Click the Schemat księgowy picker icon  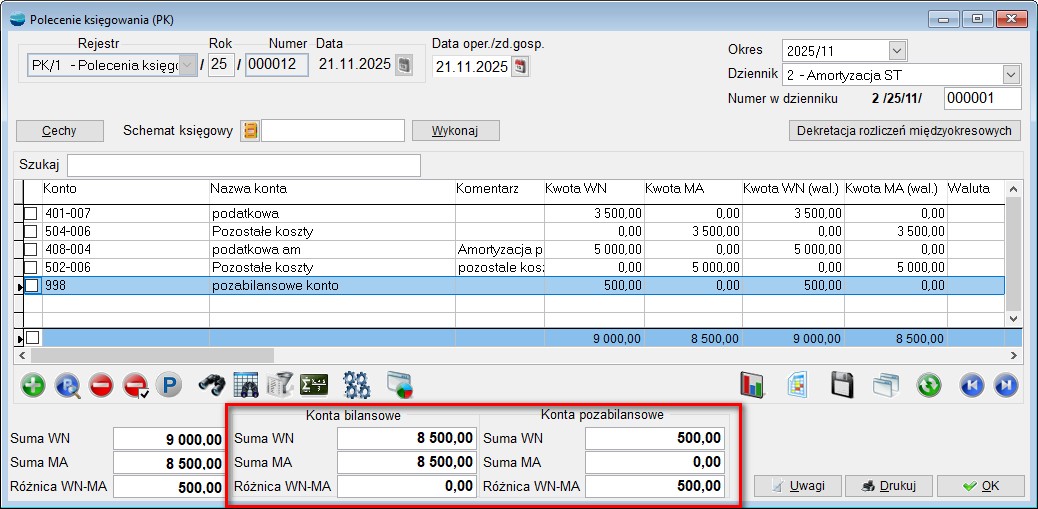[x=250, y=131]
